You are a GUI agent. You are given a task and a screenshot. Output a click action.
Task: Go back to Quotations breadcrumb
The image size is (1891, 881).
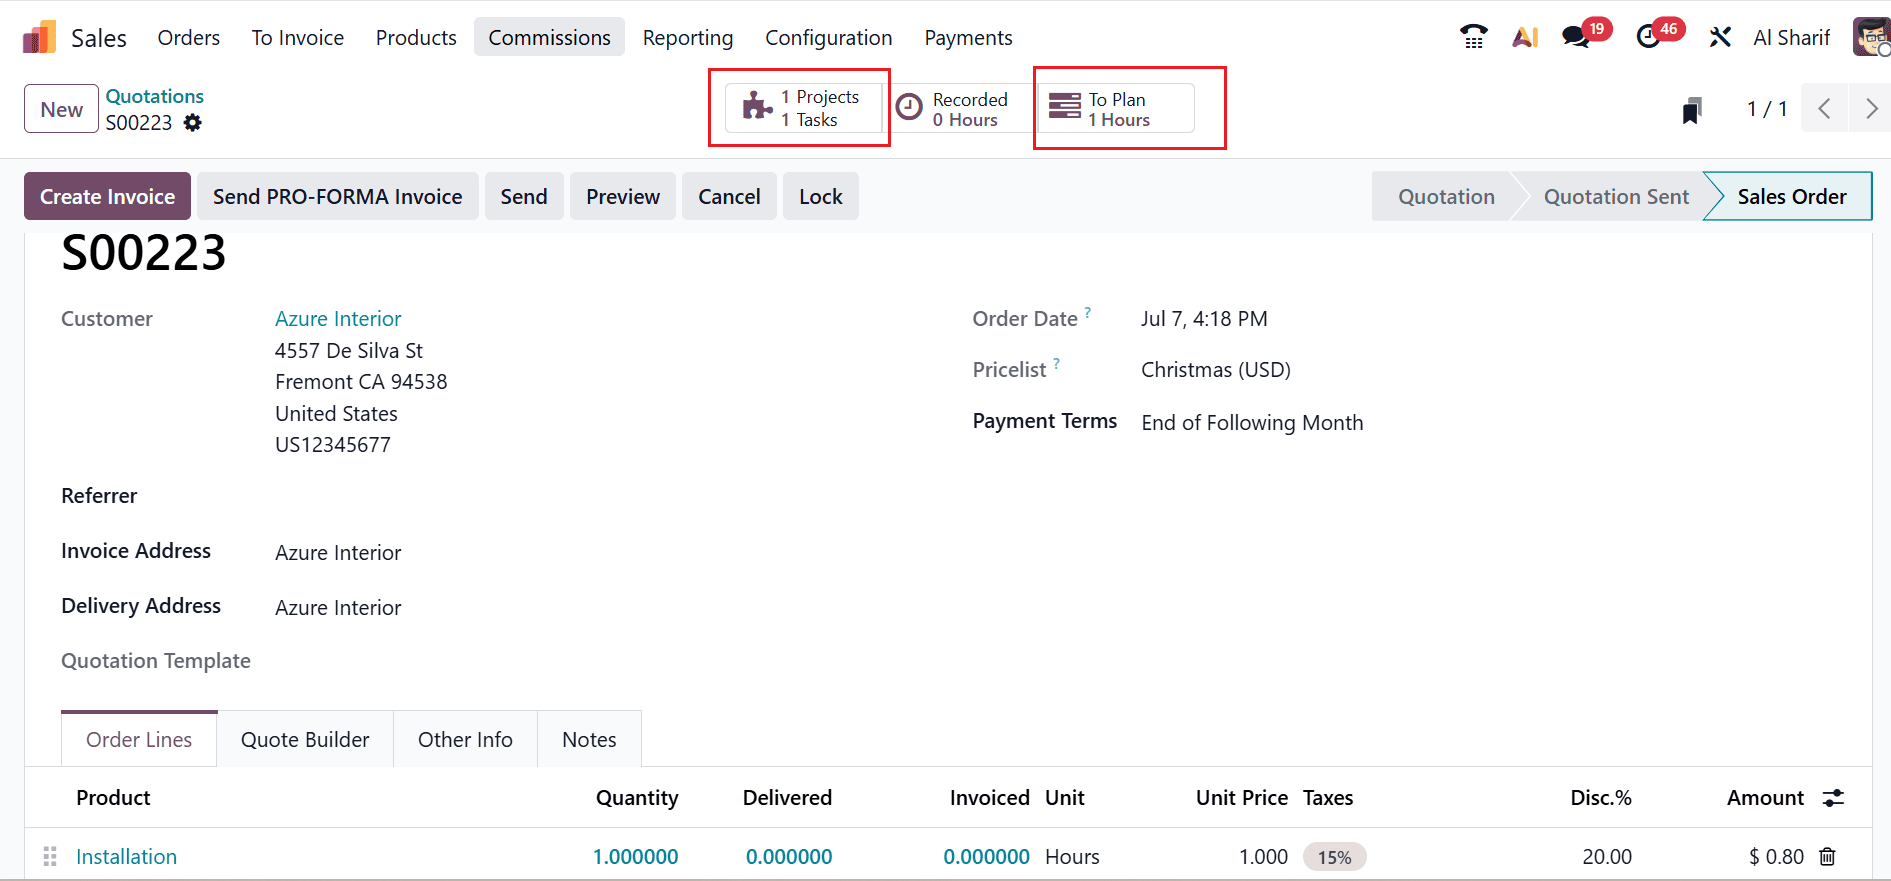tap(155, 96)
